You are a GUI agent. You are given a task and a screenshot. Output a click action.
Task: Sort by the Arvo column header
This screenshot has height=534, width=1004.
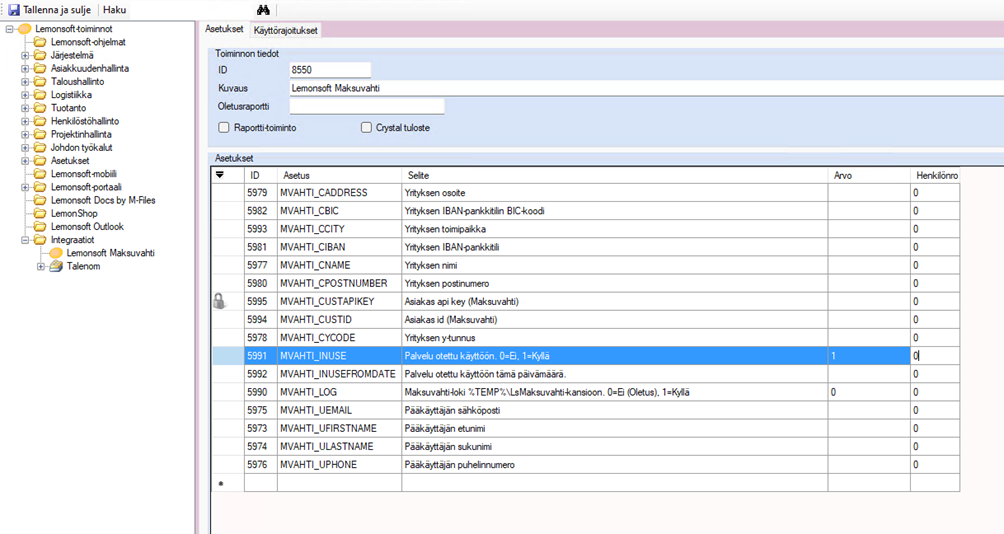[x=868, y=175]
